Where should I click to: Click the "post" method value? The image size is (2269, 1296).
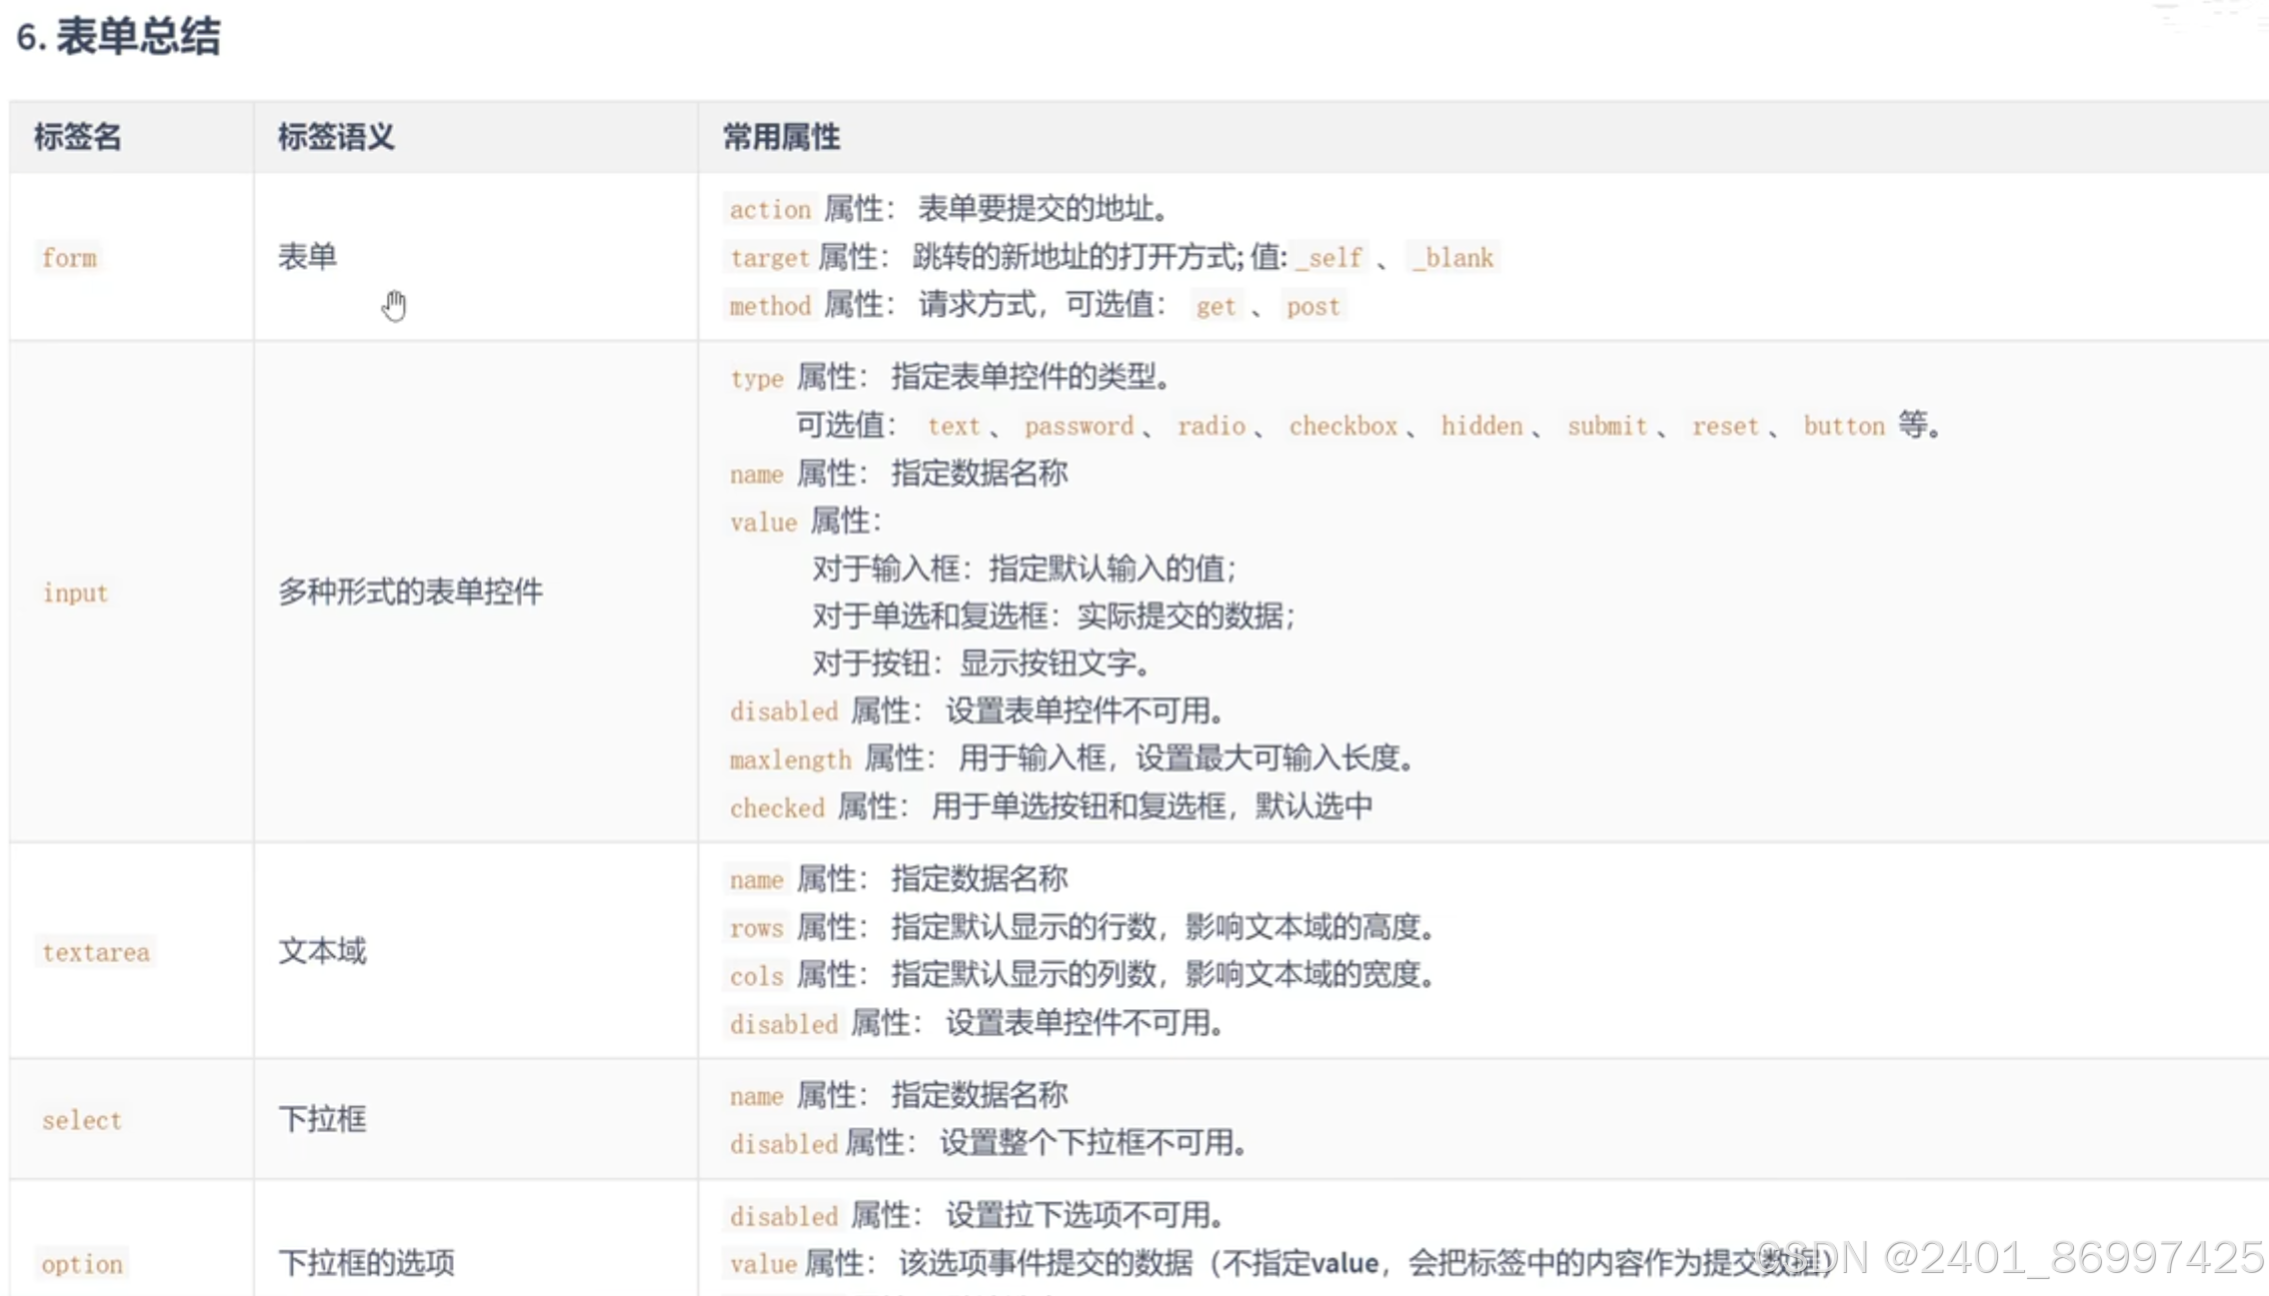[1312, 307]
